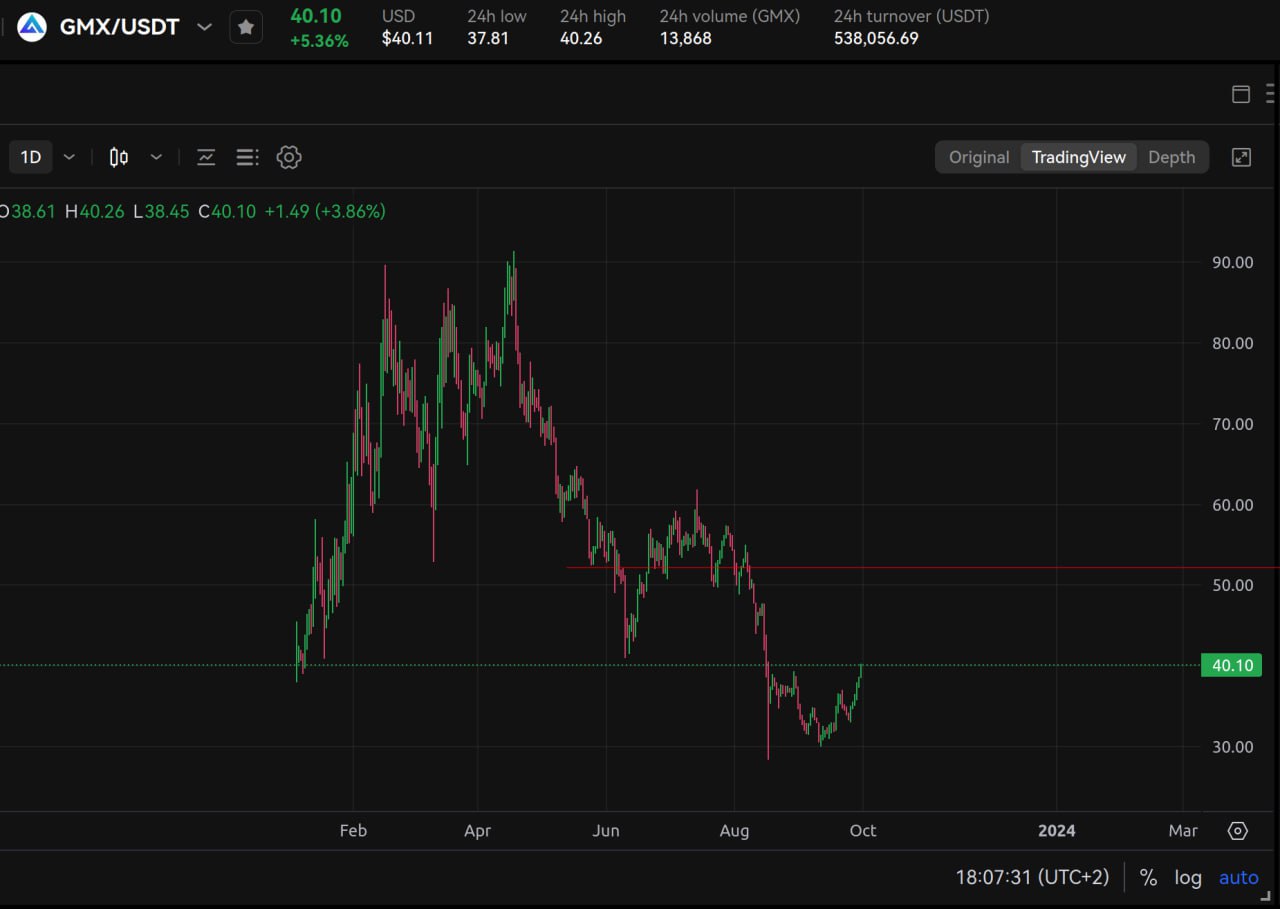Expand the chart to fullscreen

[x=1241, y=157]
